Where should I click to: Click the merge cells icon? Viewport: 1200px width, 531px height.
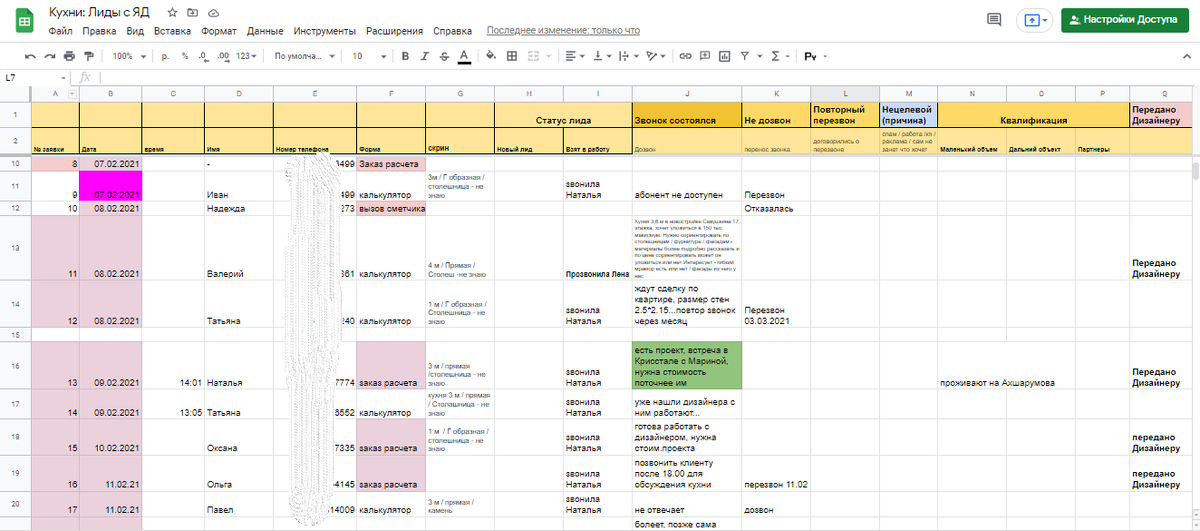pyautogui.click(x=531, y=56)
